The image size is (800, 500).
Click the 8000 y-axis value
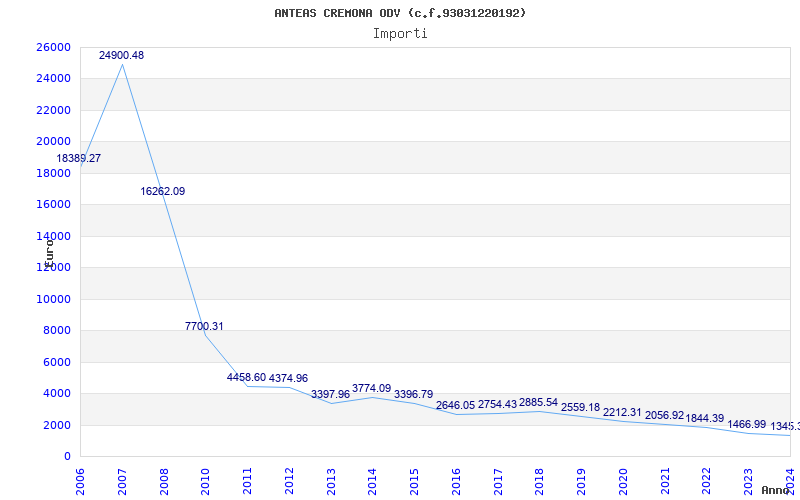click(57, 331)
